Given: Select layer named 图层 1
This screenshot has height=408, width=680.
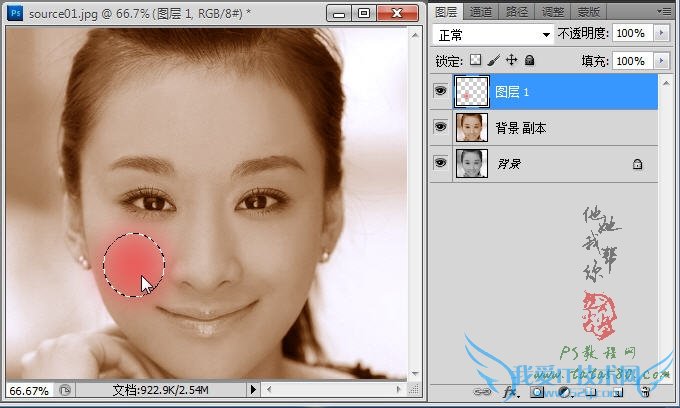Looking at the screenshot, I should pos(512,92).
